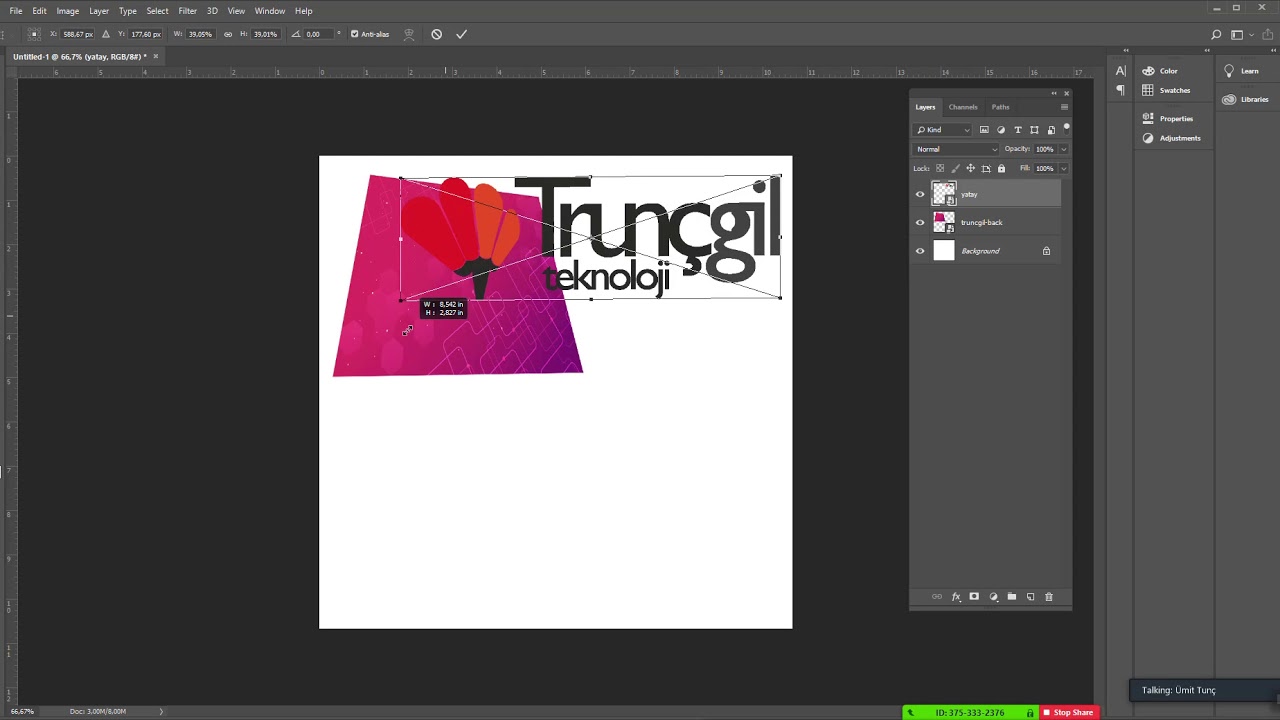
Task: Click the link width and height icon
Action: 228,34
